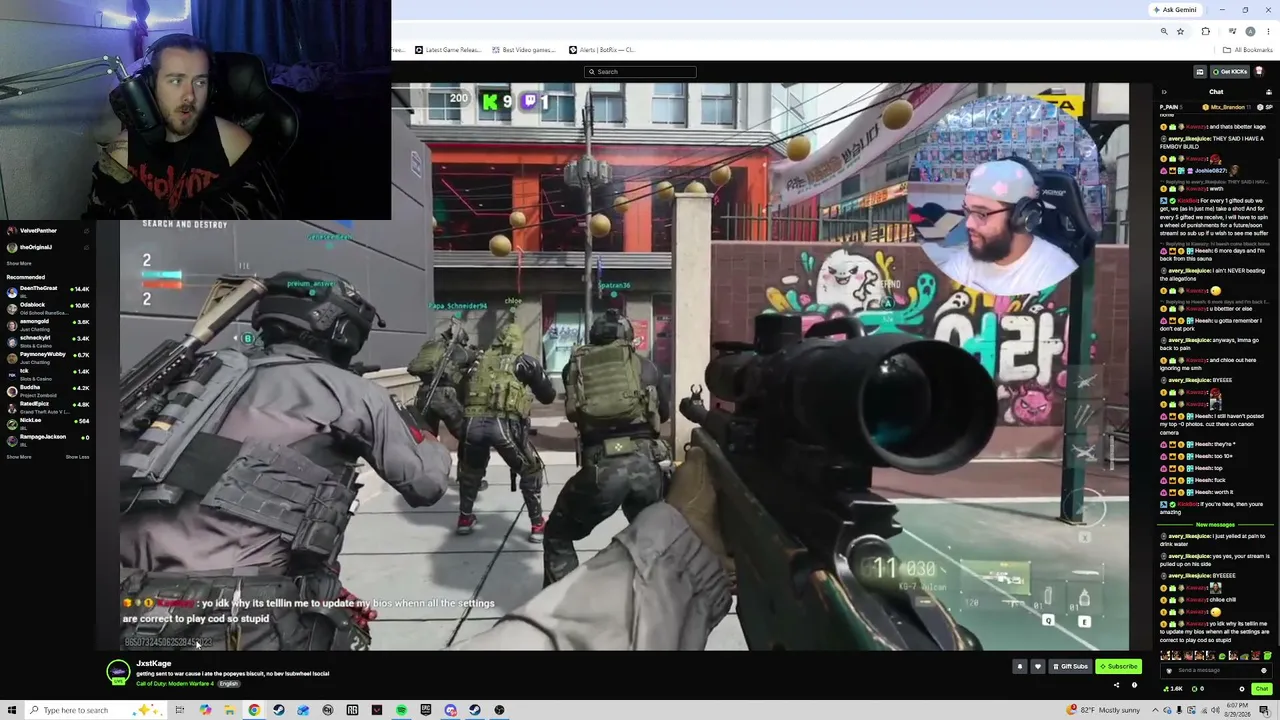Open the chat gift shop icon
This screenshot has width=1280, height=720.
(1269, 92)
